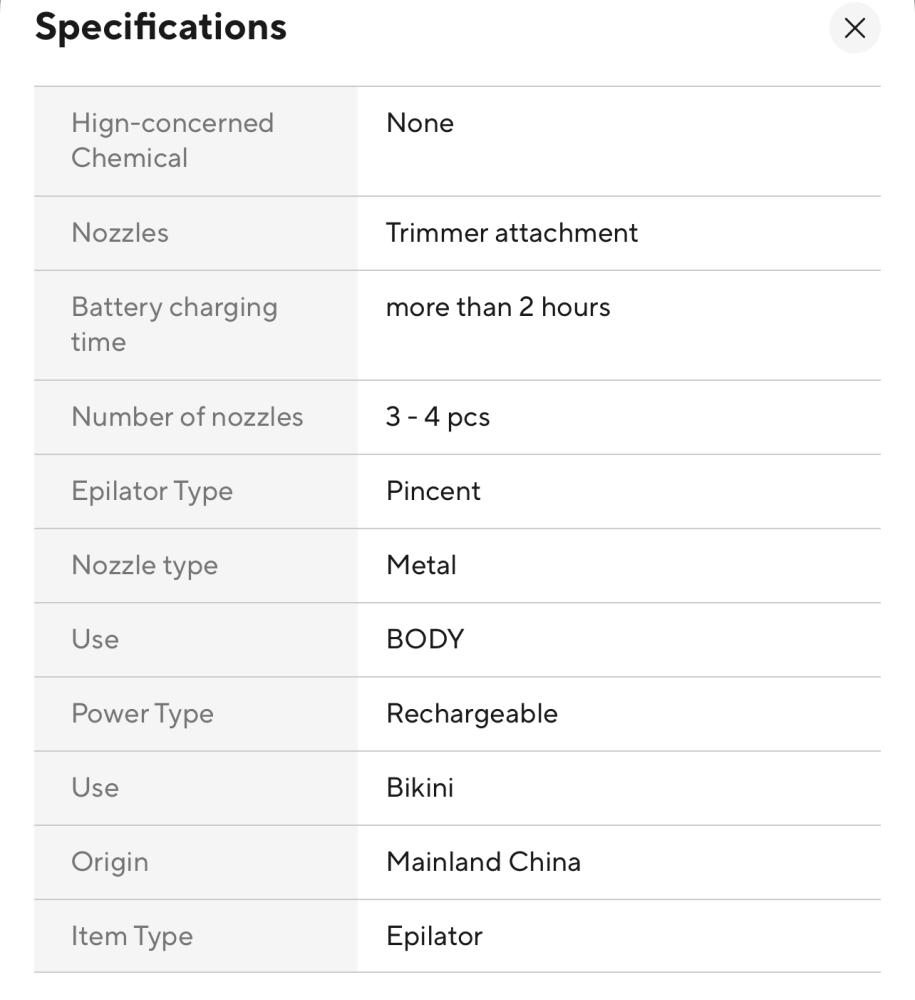Click the Power Type label

[x=142, y=713]
